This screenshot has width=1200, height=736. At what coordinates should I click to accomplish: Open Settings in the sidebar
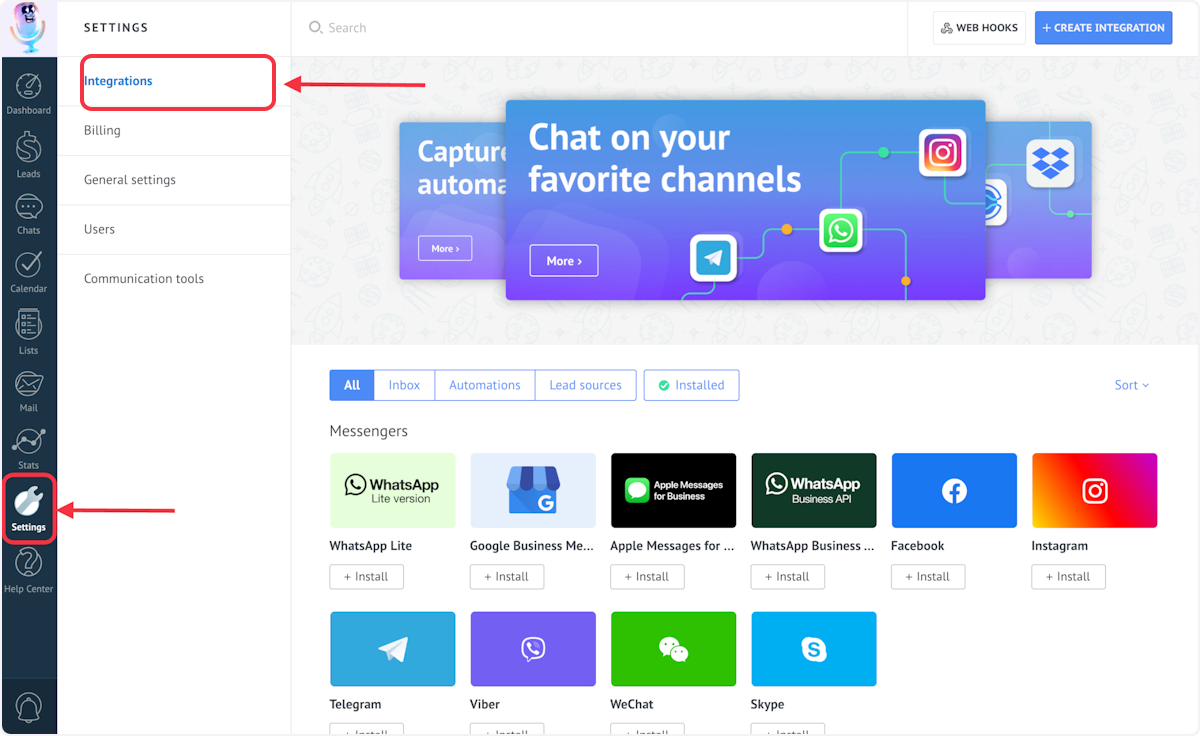coord(29,510)
